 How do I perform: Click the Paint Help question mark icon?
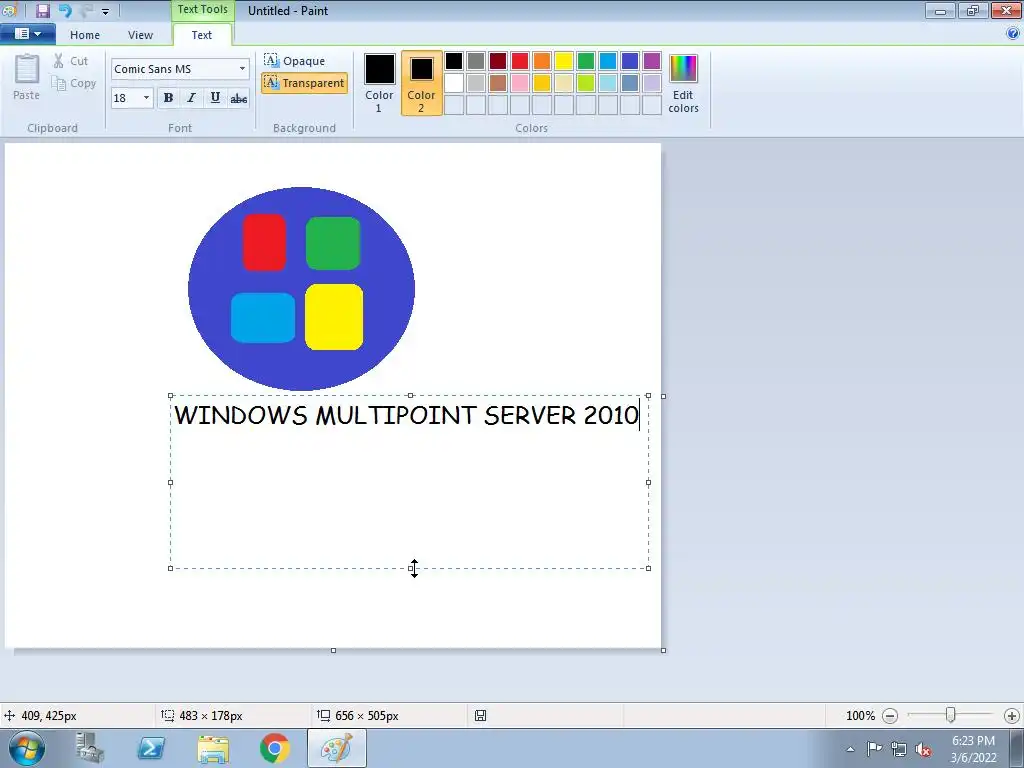coord(1013,33)
